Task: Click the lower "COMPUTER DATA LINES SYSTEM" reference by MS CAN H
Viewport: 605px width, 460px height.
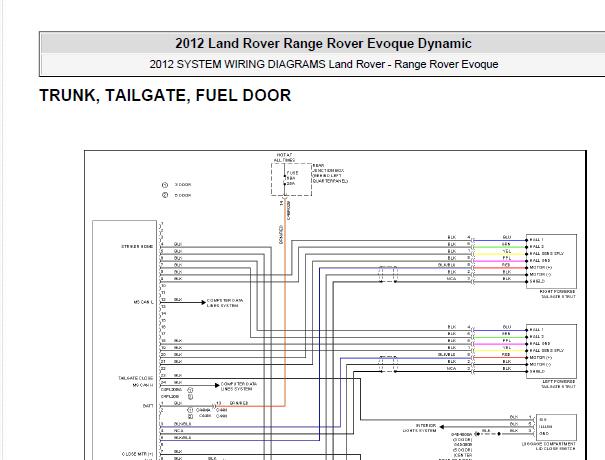Action: tap(238, 387)
